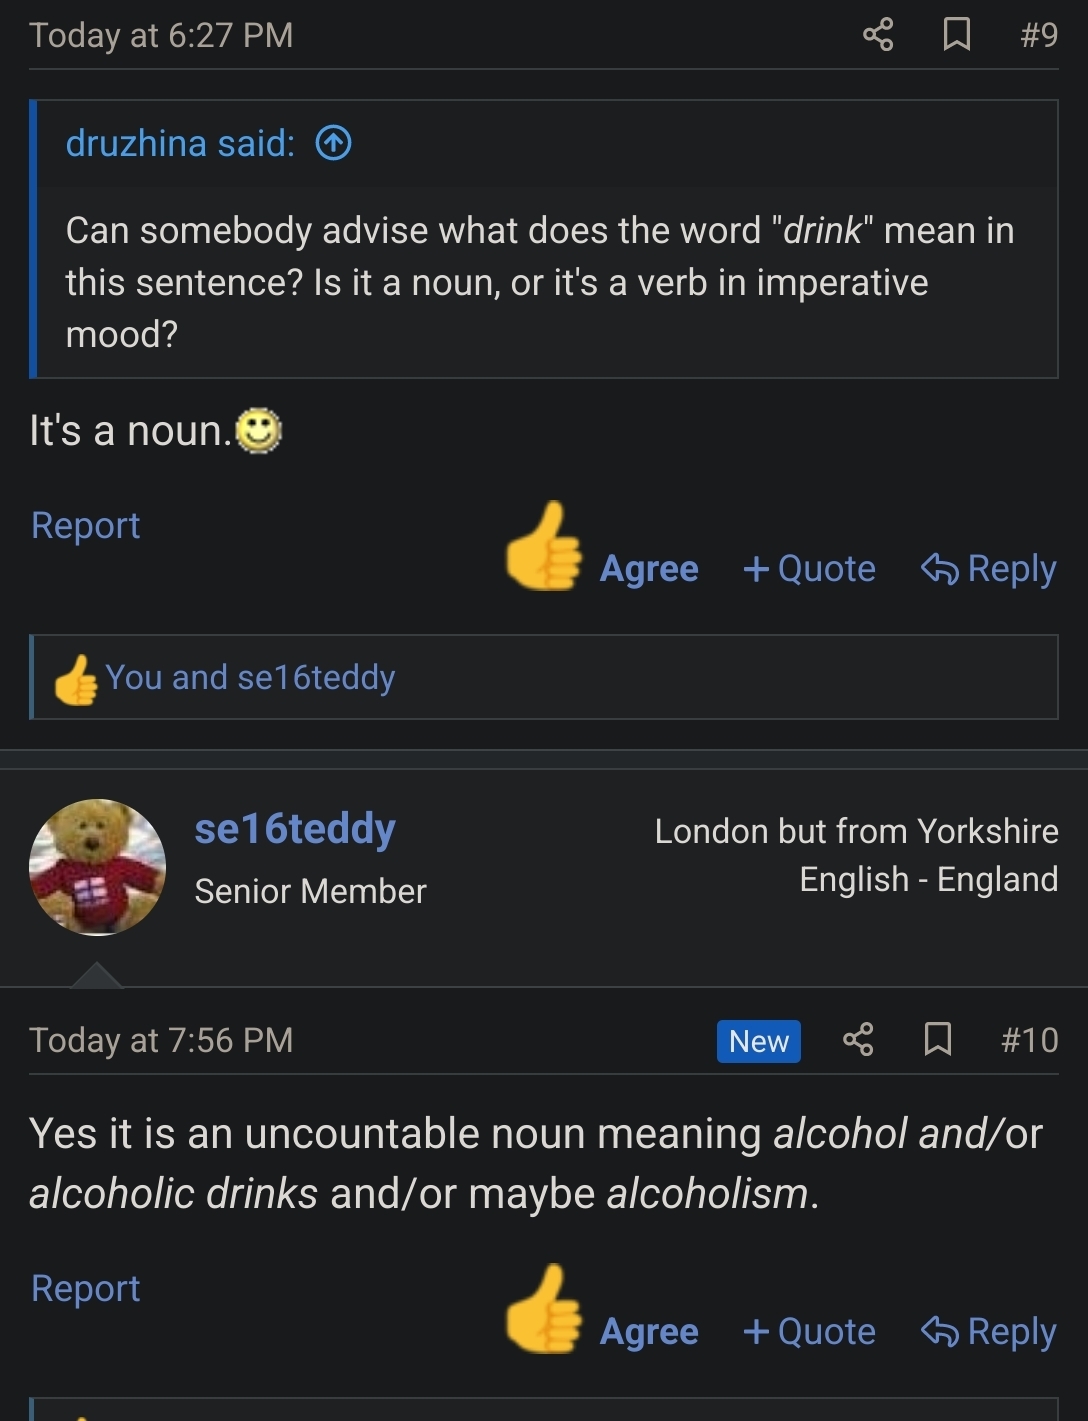The width and height of the screenshot is (1088, 1421).
Task: Click the share icon on post #10
Action: (x=858, y=1040)
